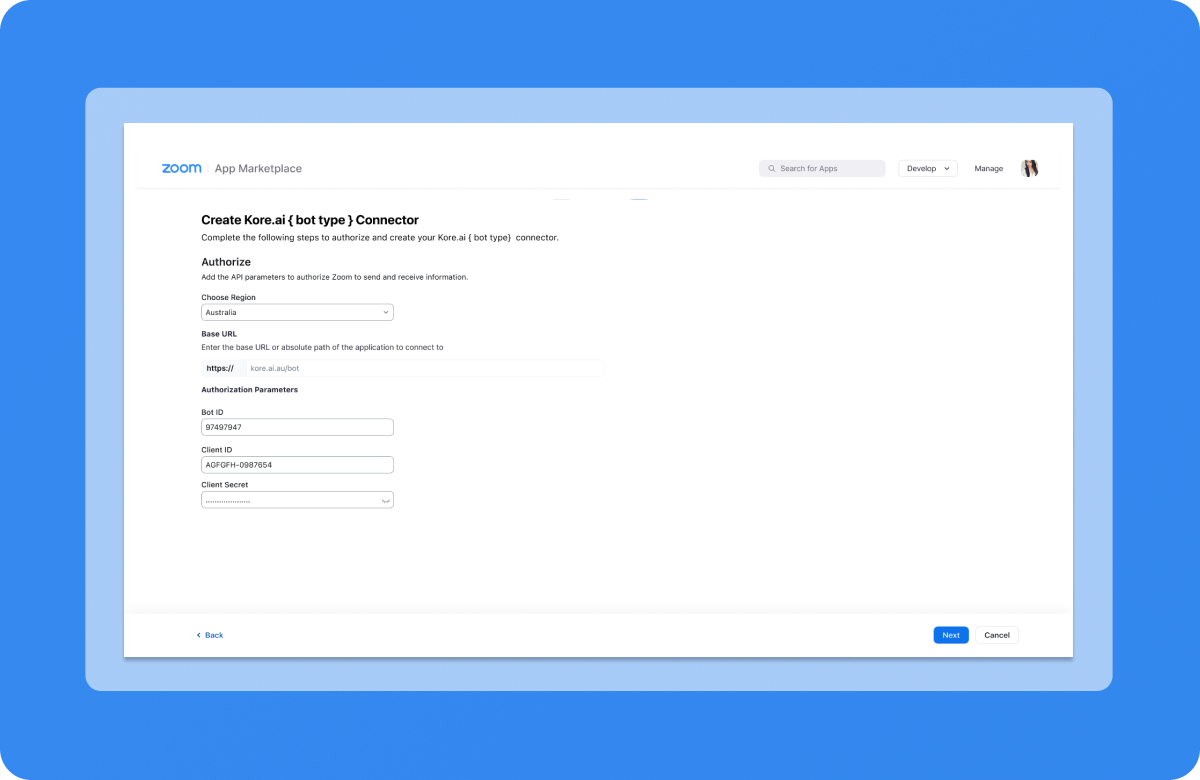This screenshot has width=1200, height=780.
Task: Click the 'Create Kore.ai { bot type } Connector' heading
Action: (310, 220)
